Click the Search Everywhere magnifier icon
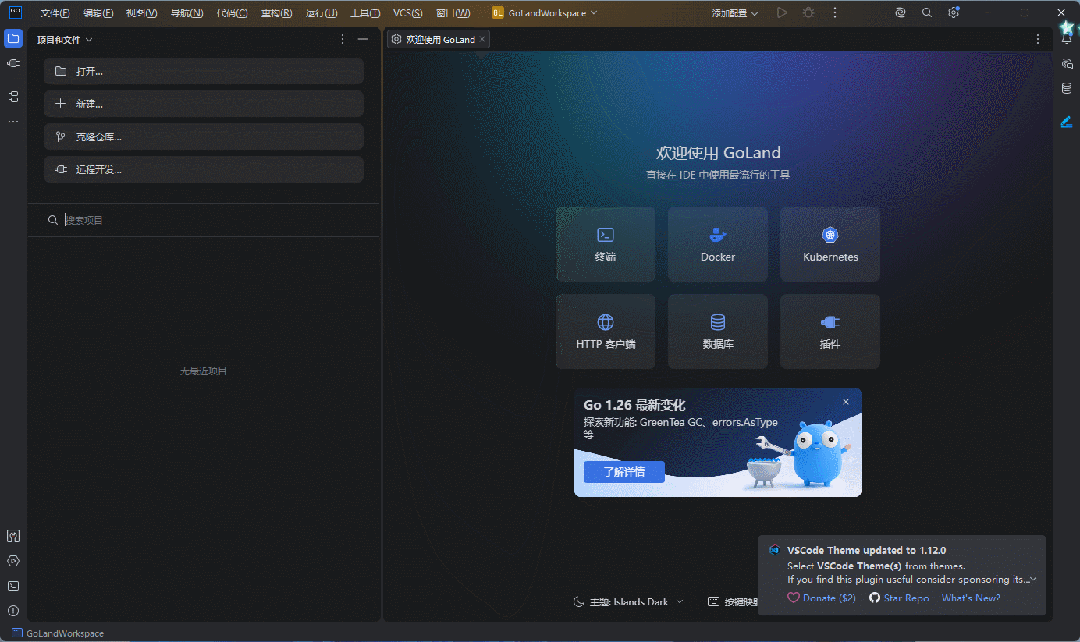This screenshot has height=642, width=1080. 926,12
